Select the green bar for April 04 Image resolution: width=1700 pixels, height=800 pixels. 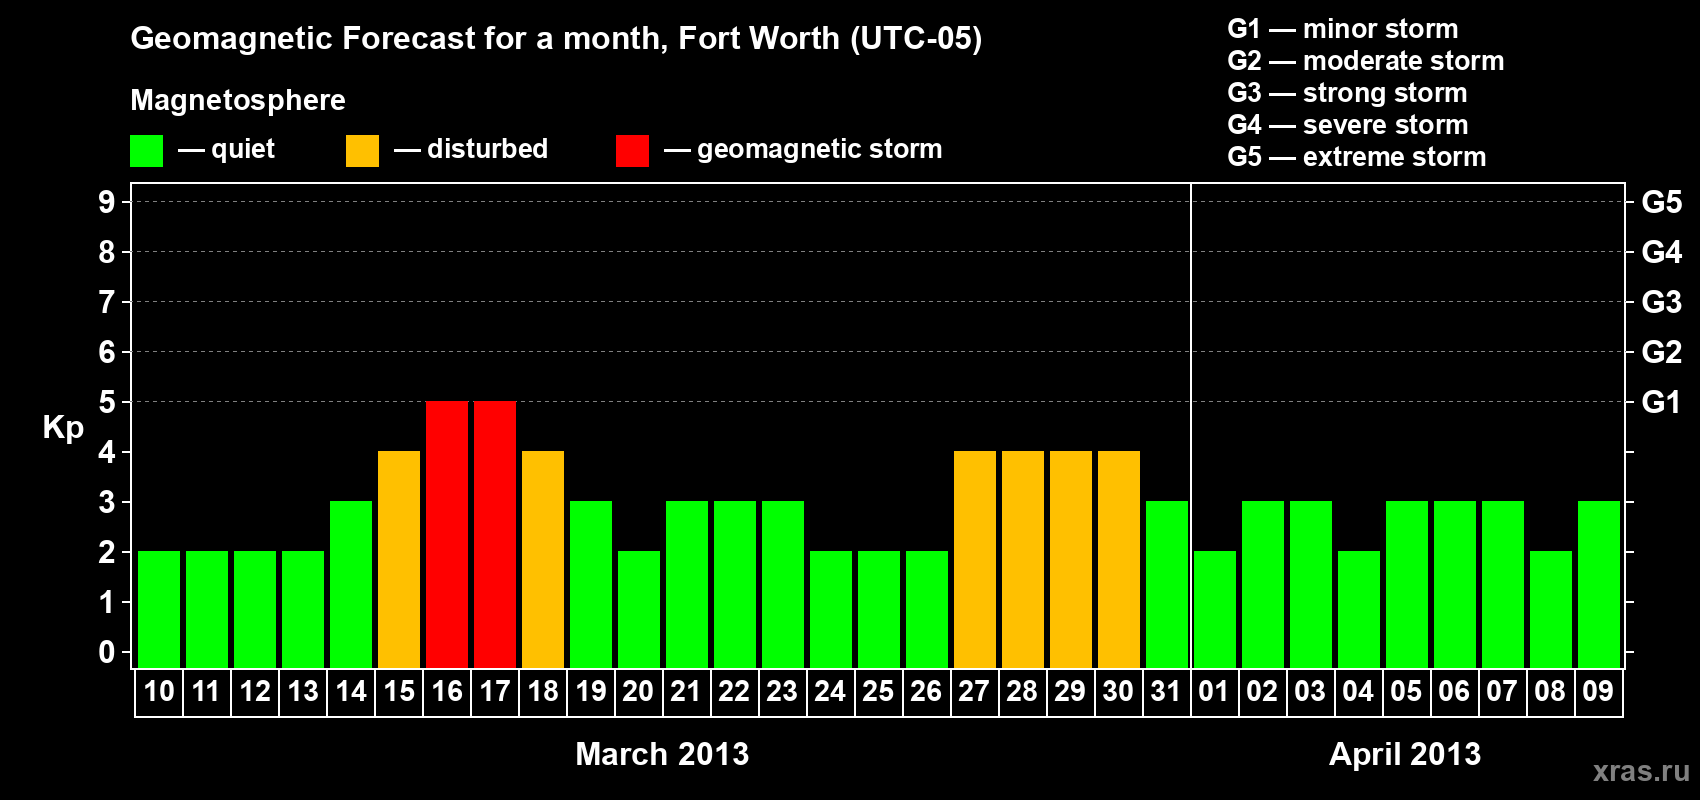[x=1359, y=609]
